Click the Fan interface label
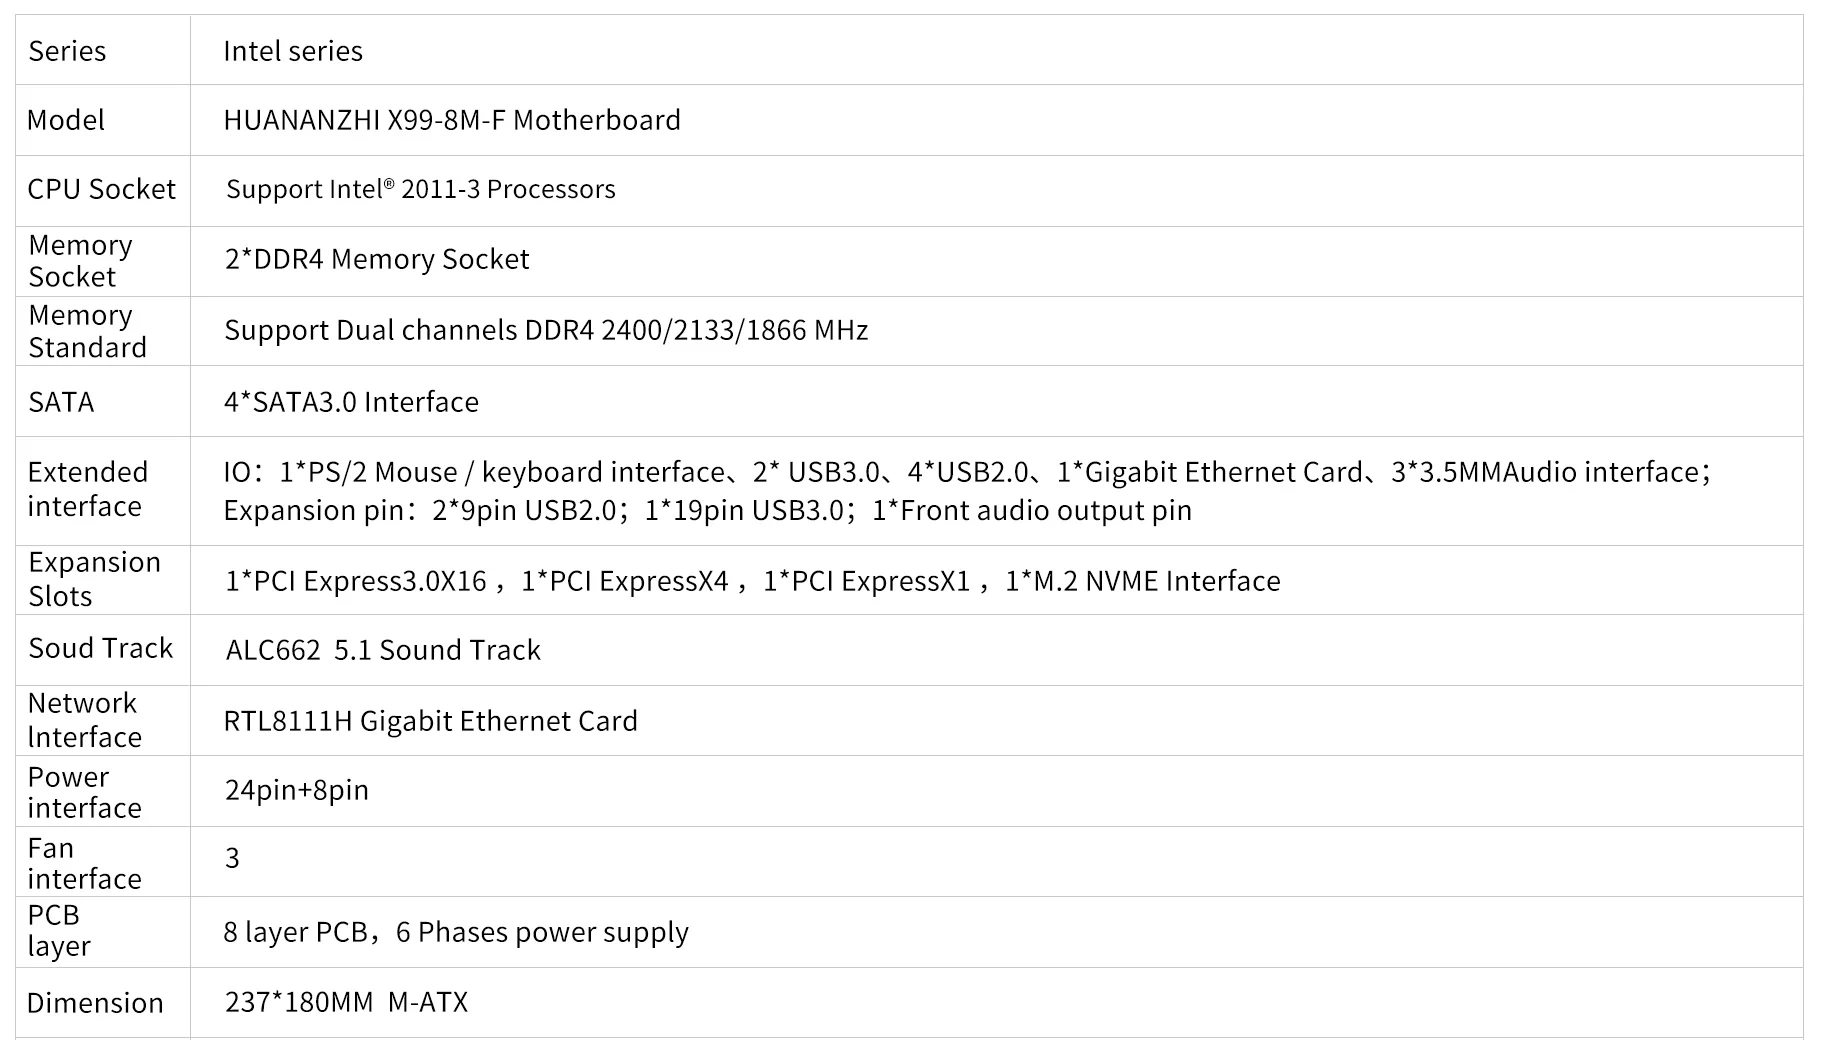The width and height of the screenshot is (1822, 1040). [84, 863]
